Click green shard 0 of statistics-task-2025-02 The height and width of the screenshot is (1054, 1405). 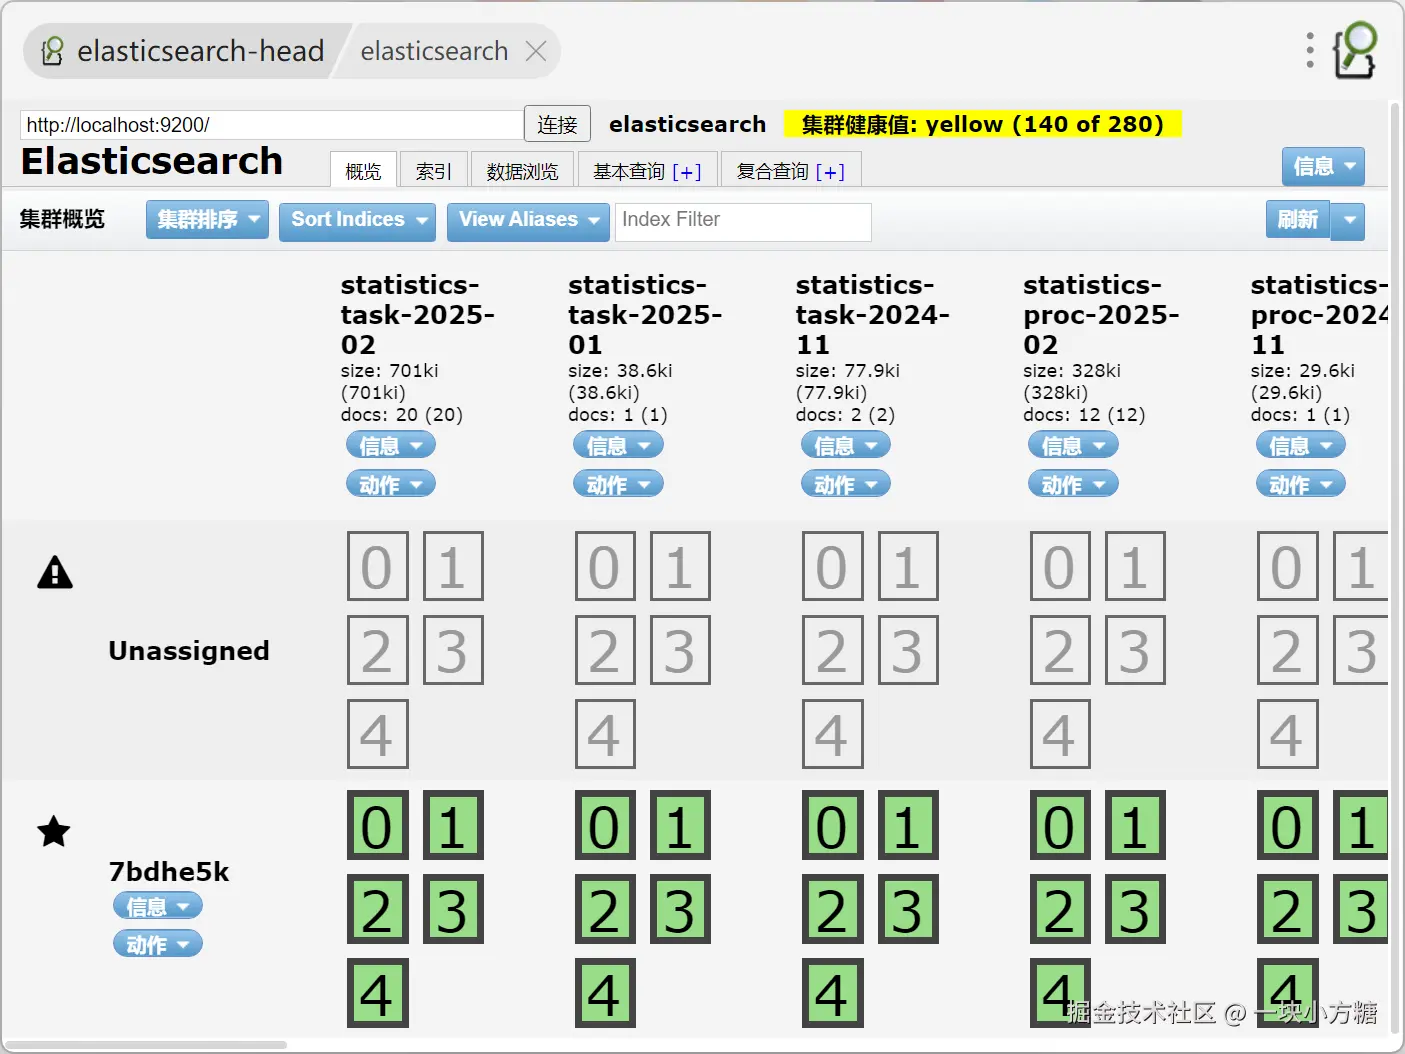coord(377,825)
